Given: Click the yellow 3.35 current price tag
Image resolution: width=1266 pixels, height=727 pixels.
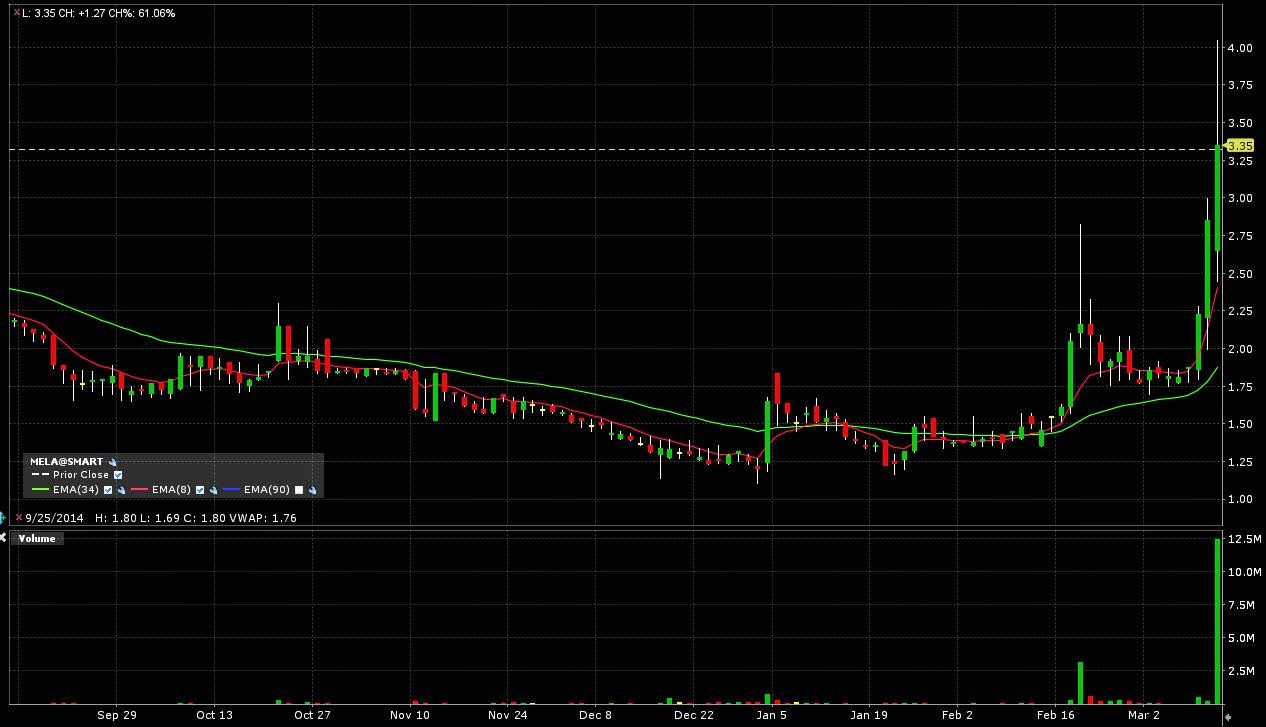Looking at the screenshot, I should pyautogui.click(x=1239, y=146).
